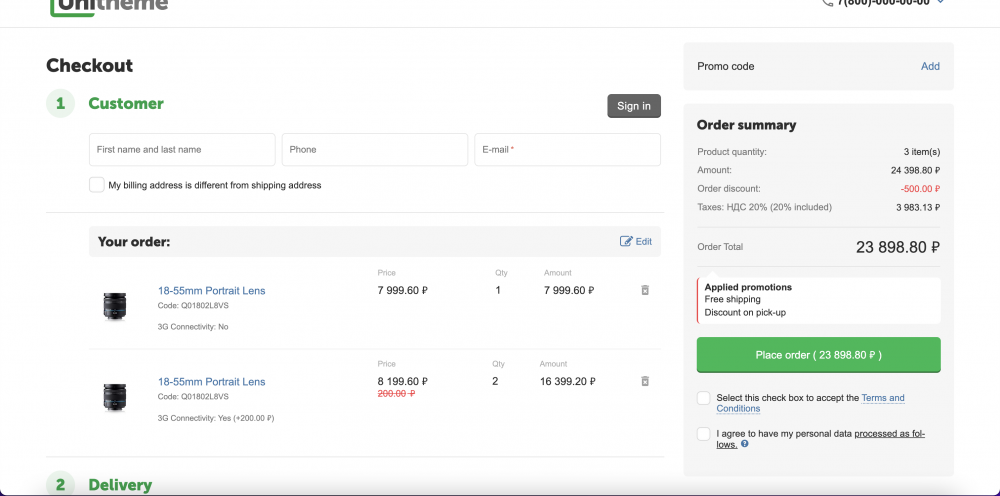Delete the first 18-55mm Portrait Lens item
This screenshot has height=496, width=1000.
(x=645, y=290)
